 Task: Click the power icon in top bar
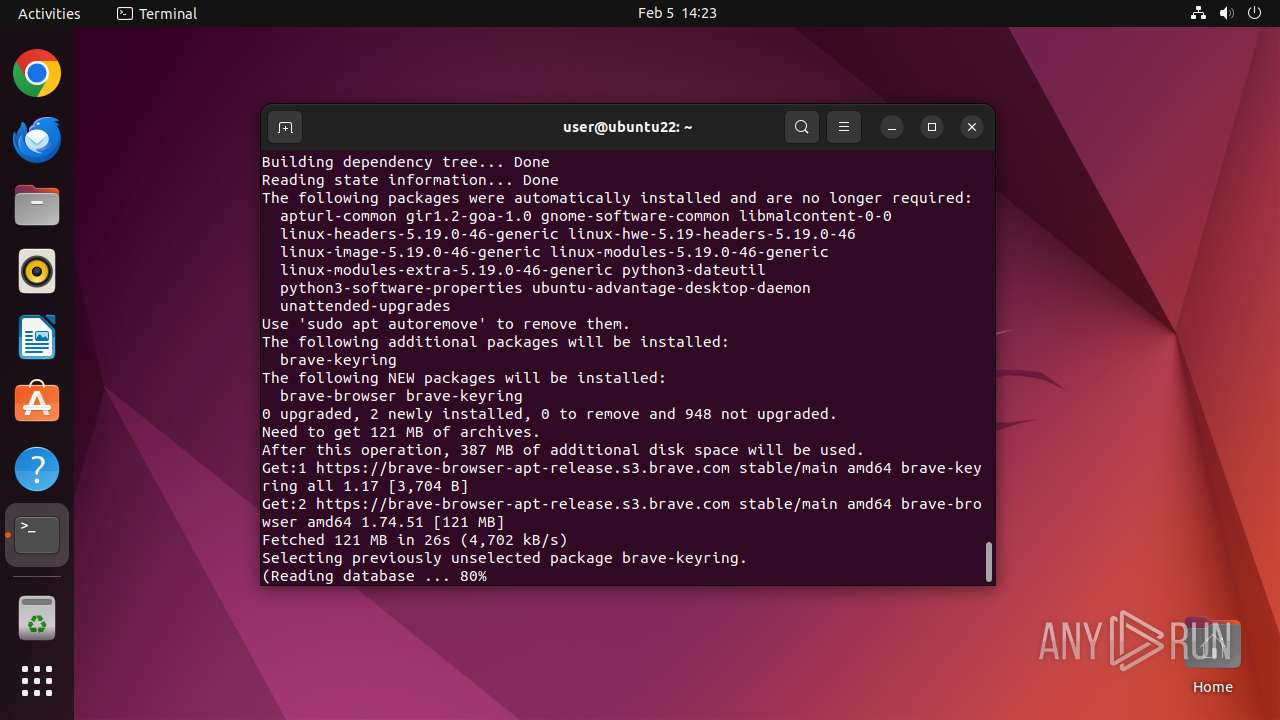coord(1255,13)
